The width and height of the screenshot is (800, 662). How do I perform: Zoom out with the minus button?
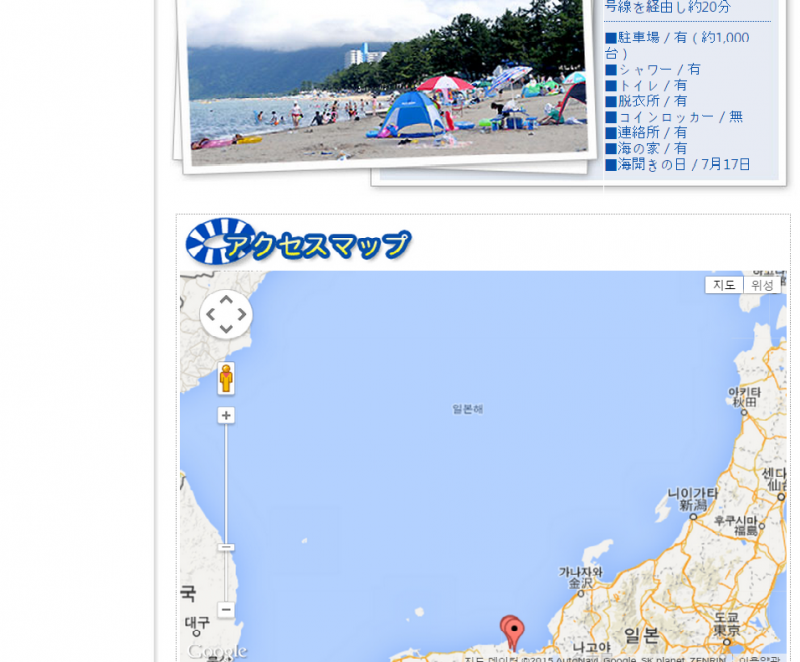pos(226,610)
